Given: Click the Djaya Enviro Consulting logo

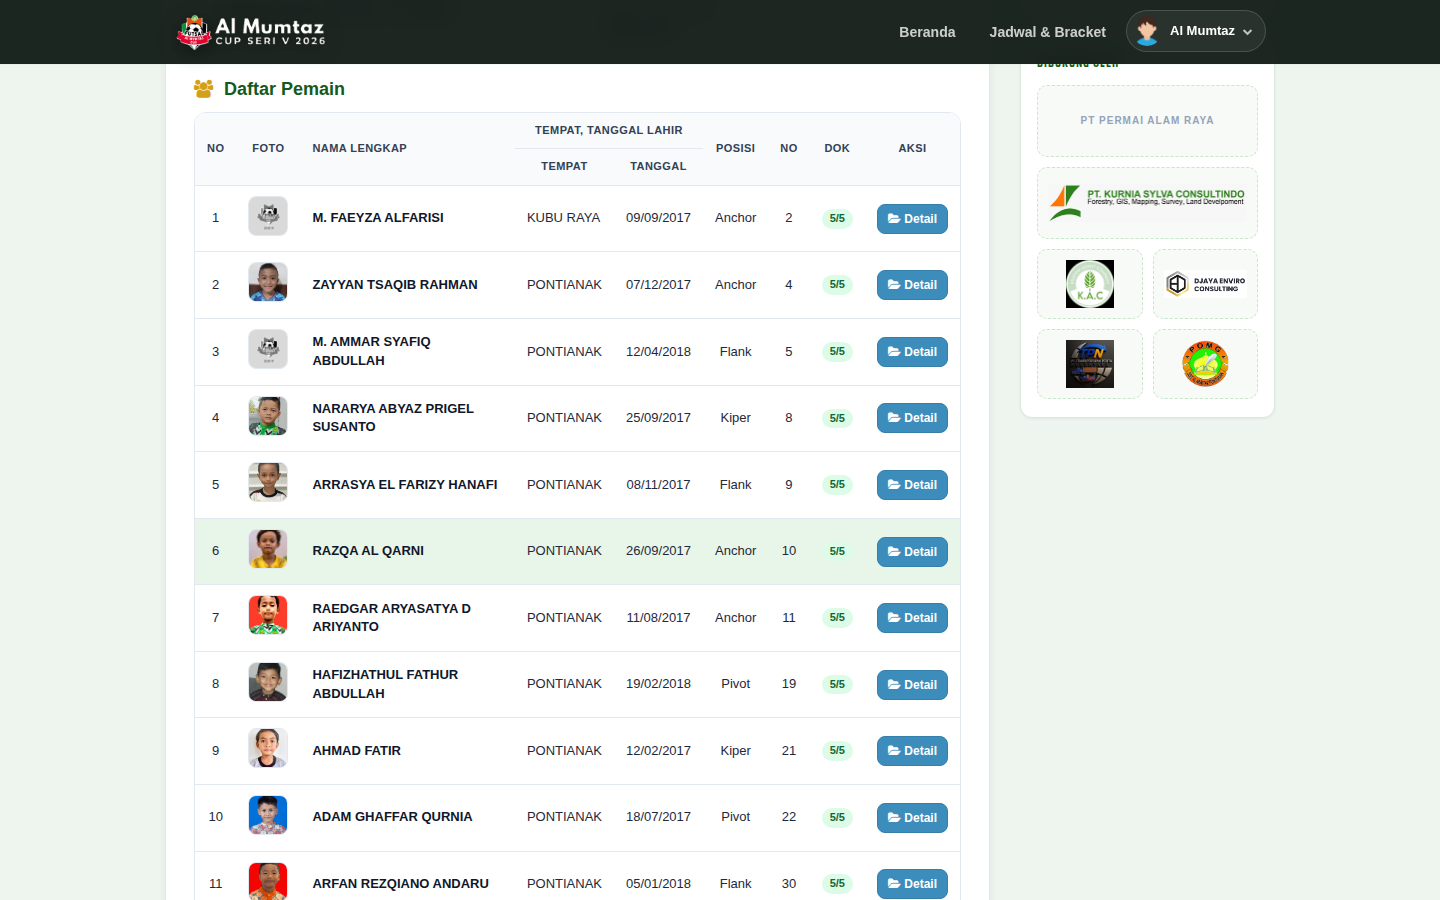Looking at the screenshot, I should coord(1205,284).
